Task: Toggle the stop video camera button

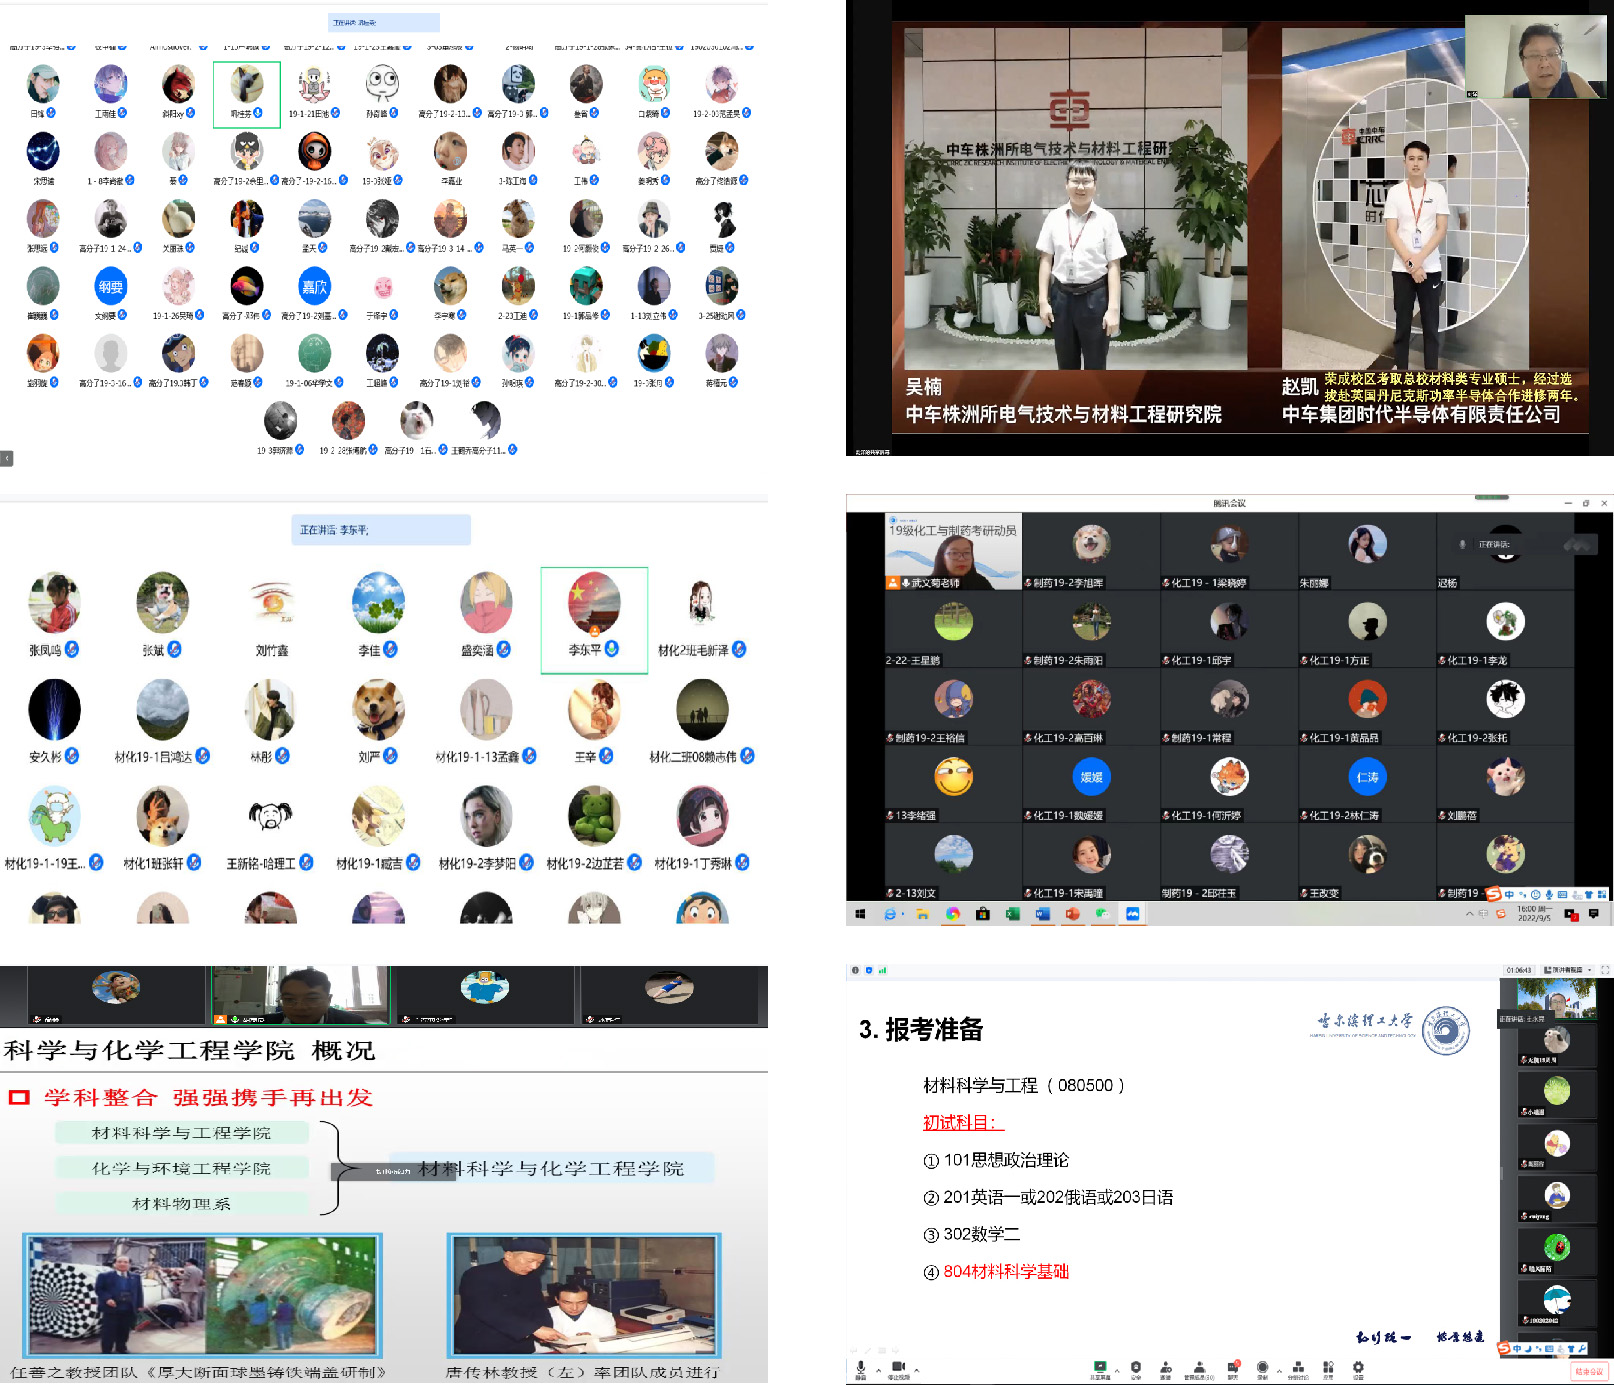Action: pos(898,1367)
